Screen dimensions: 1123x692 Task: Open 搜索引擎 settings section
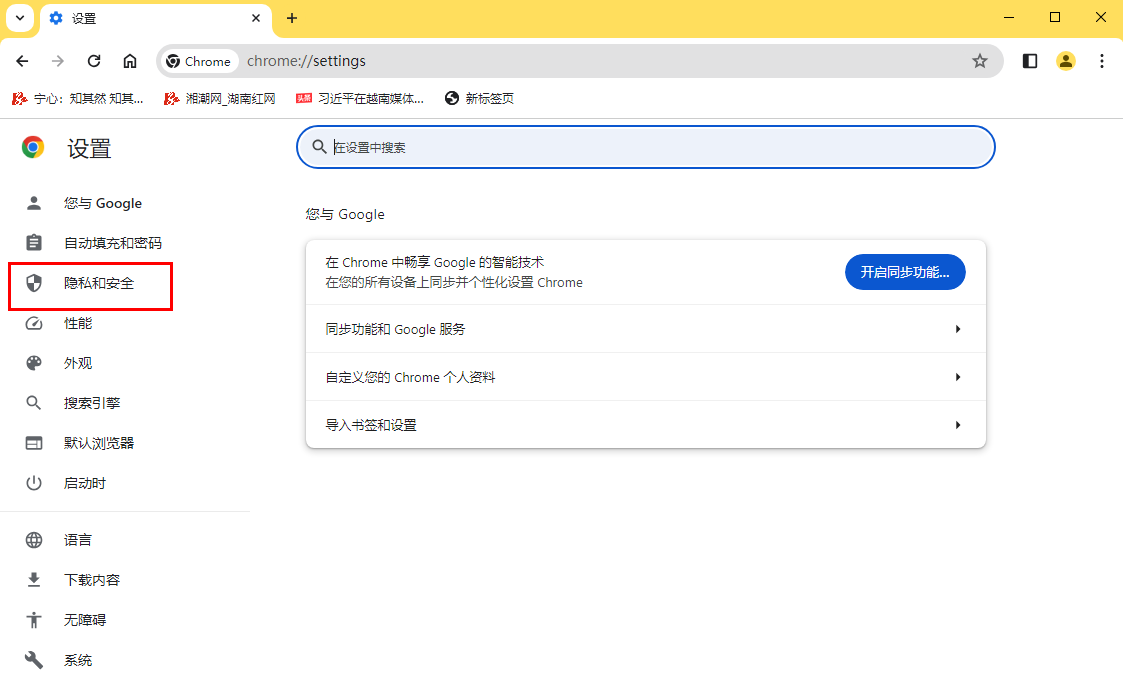[92, 403]
